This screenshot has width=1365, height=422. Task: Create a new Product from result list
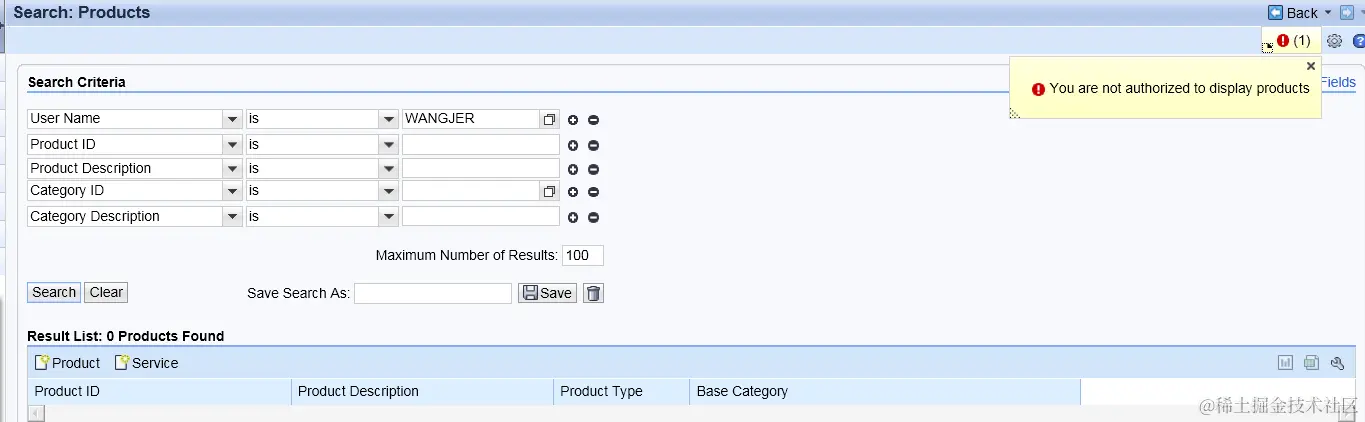click(x=68, y=364)
